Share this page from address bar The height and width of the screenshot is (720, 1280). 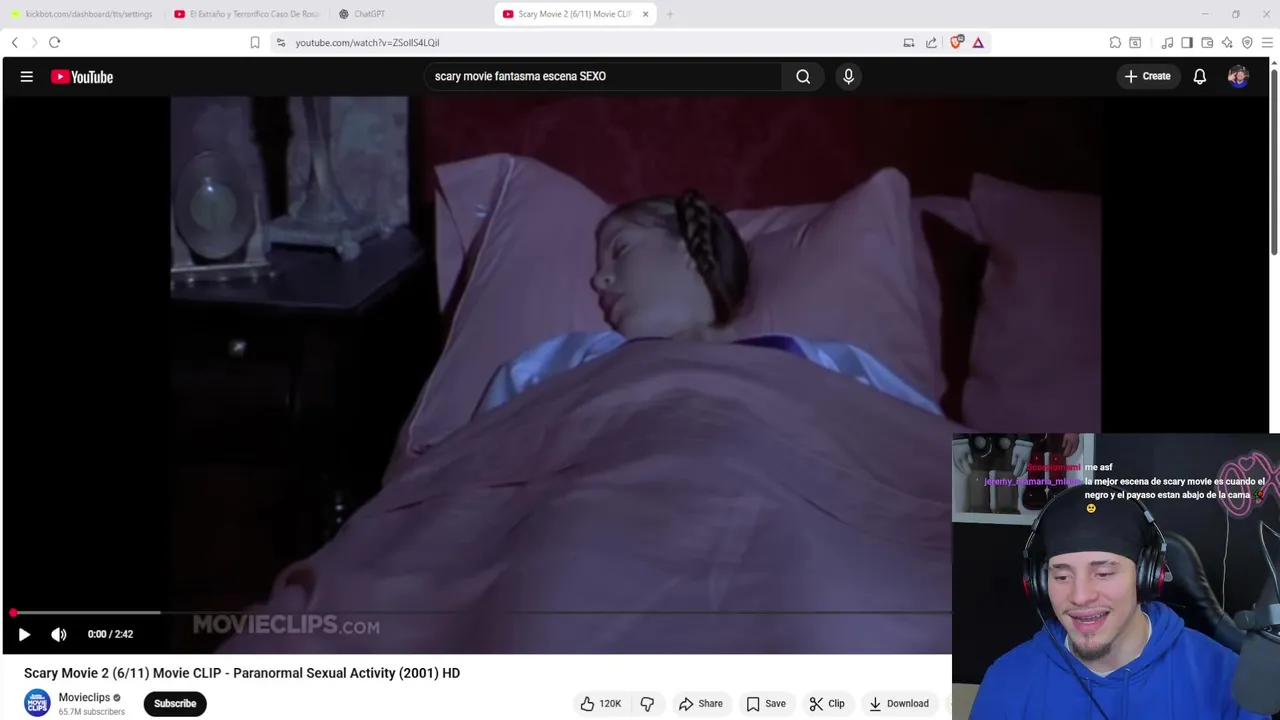pos(931,42)
